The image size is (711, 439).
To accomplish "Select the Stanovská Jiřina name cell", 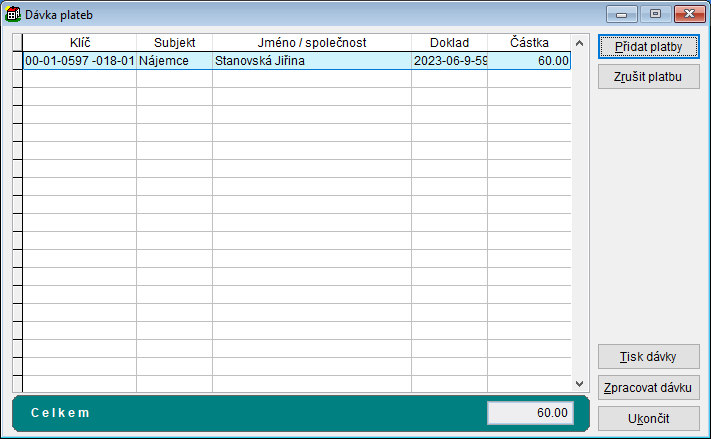I will coord(311,61).
